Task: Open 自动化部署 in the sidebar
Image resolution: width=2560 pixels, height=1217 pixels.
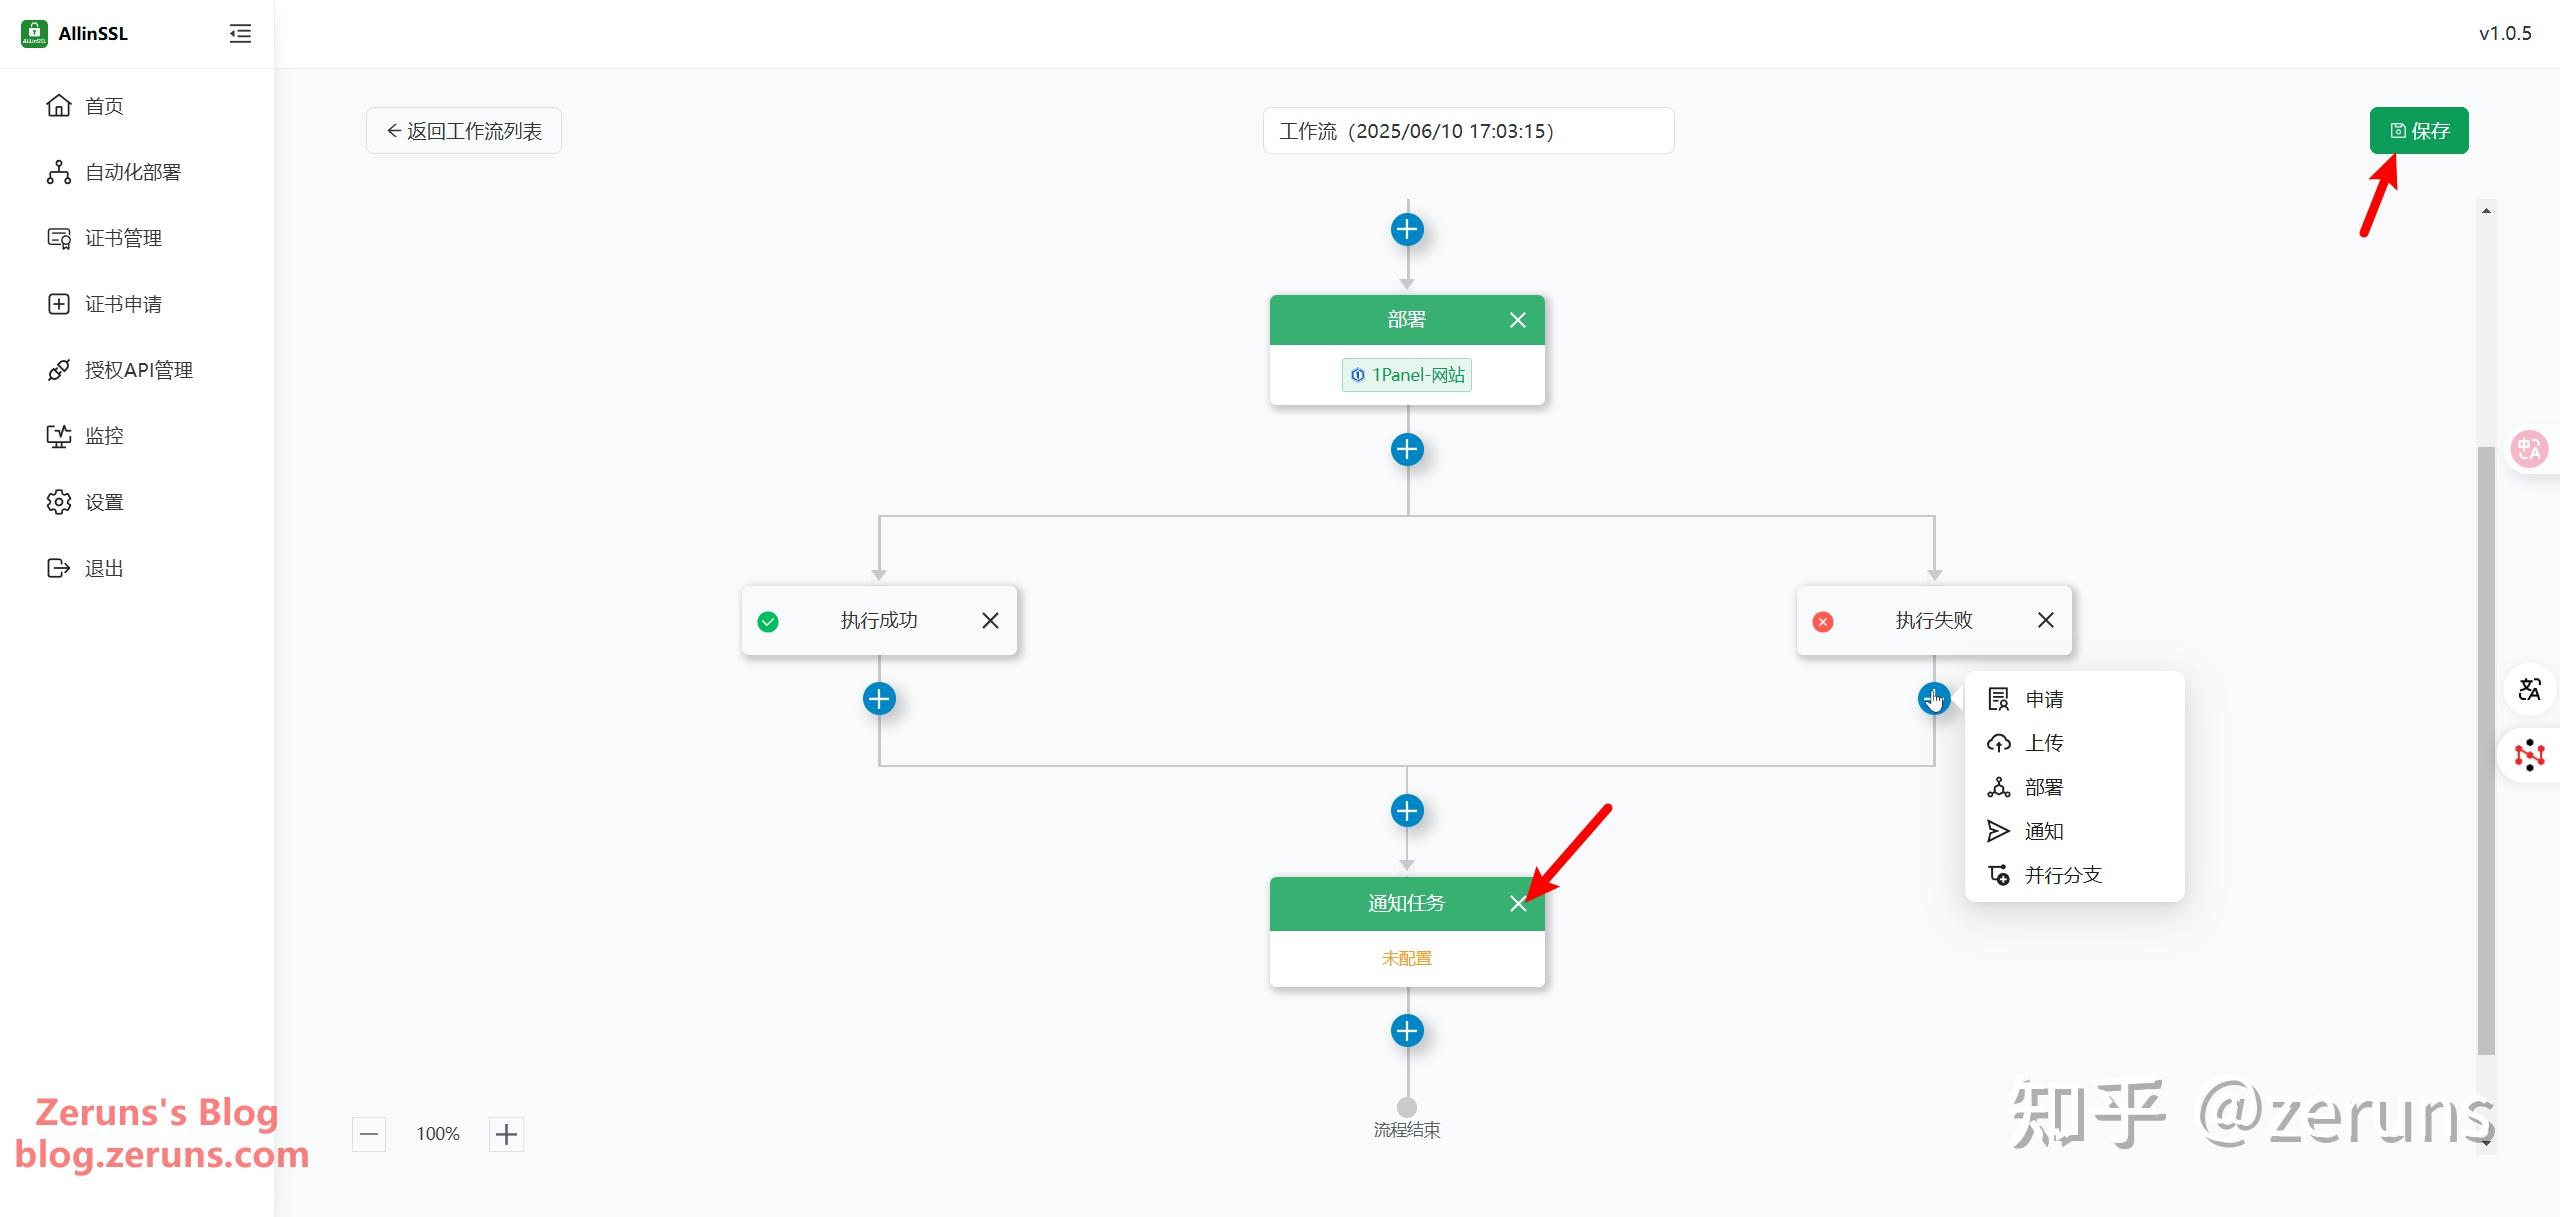Action: [132, 172]
